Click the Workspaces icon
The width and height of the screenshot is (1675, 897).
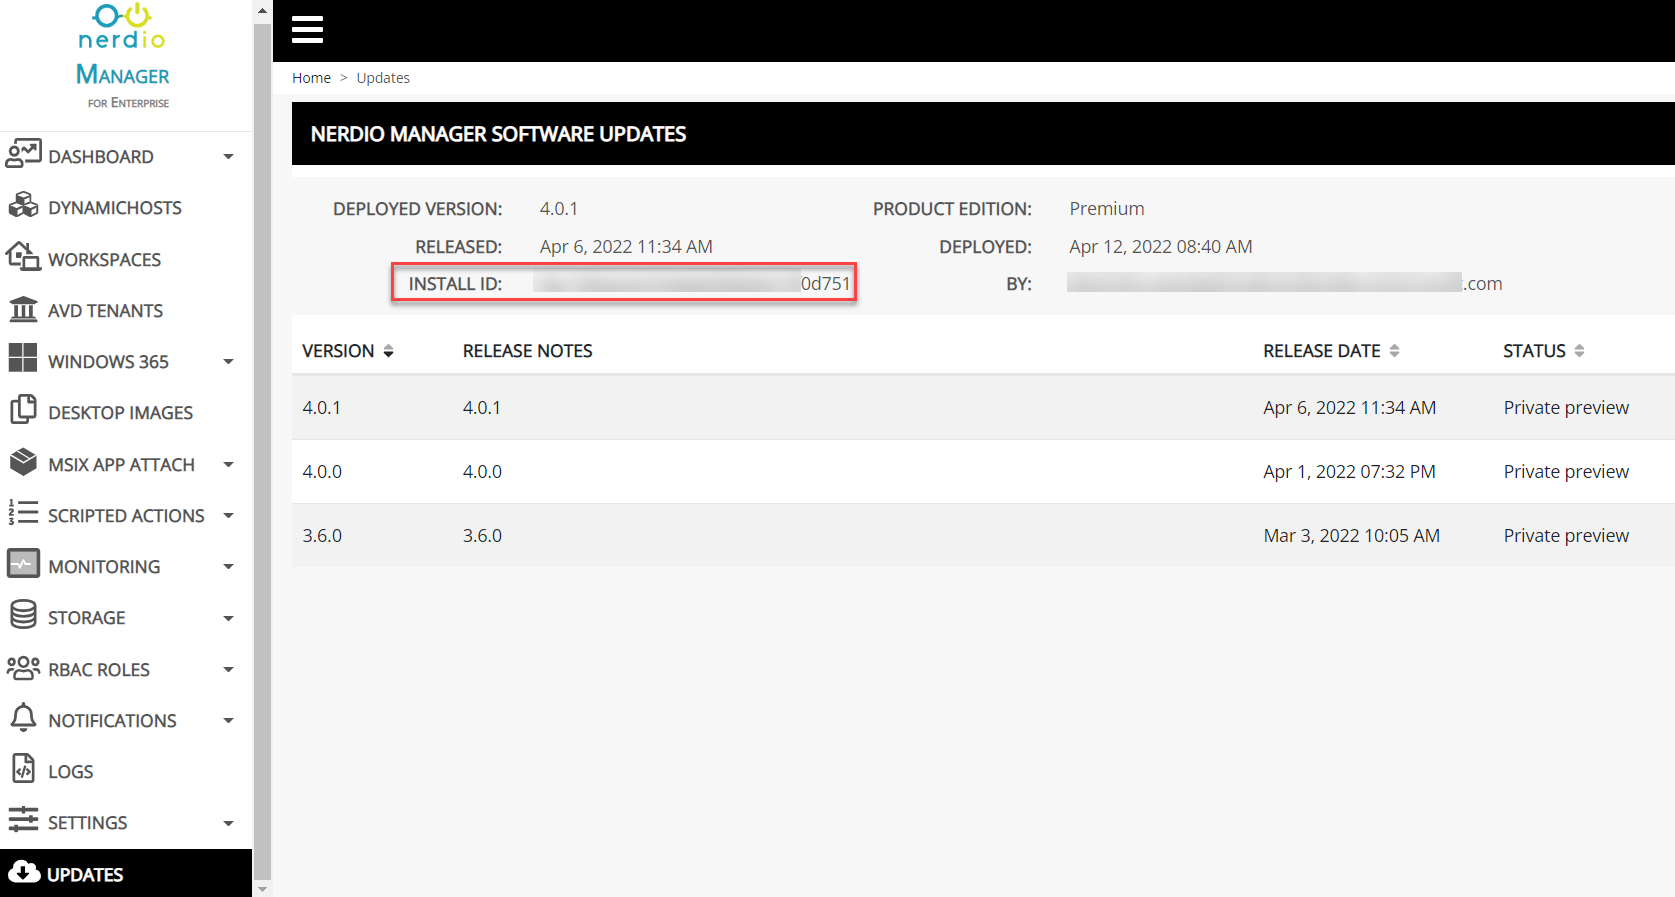pos(23,257)
